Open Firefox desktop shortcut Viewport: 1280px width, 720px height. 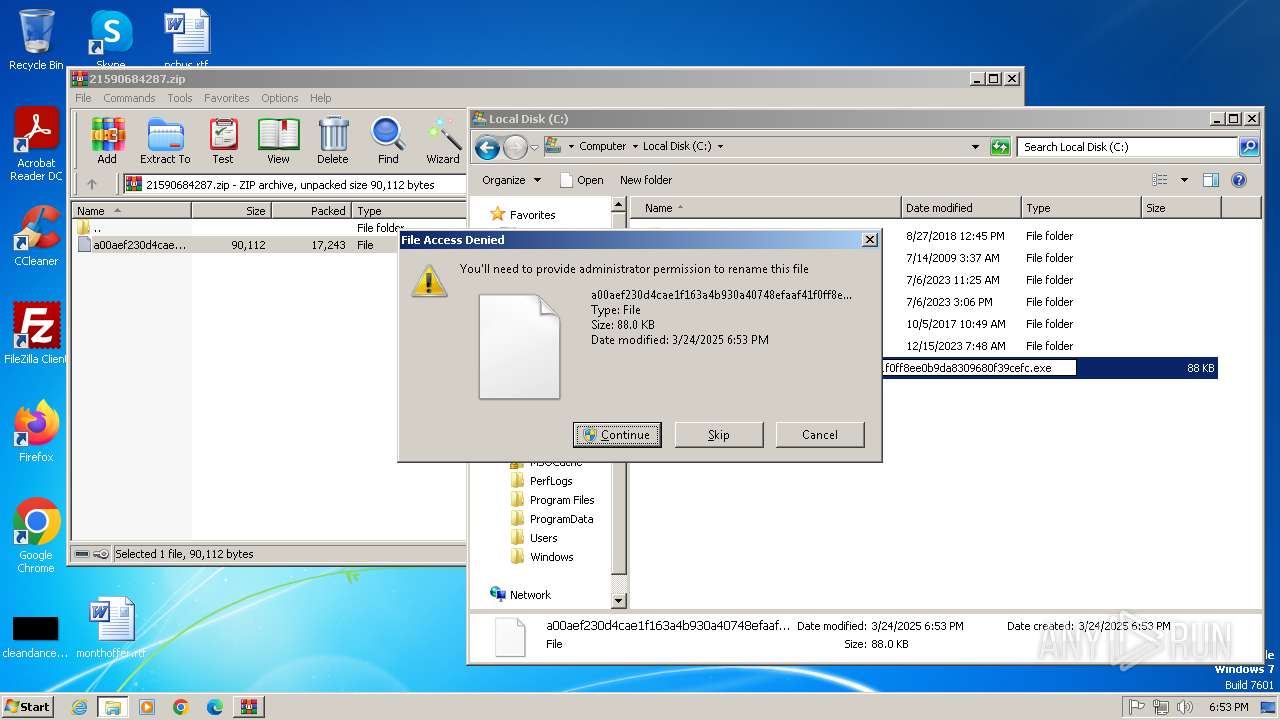[x=36, y=432]
